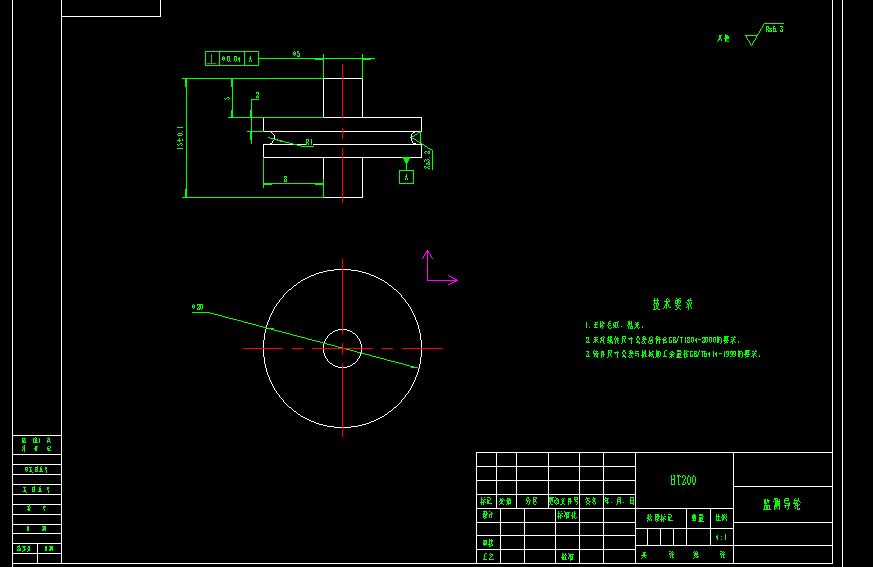Click the Ra3.2 roughness note near groove
873x567 pixels.
(428, 159)
